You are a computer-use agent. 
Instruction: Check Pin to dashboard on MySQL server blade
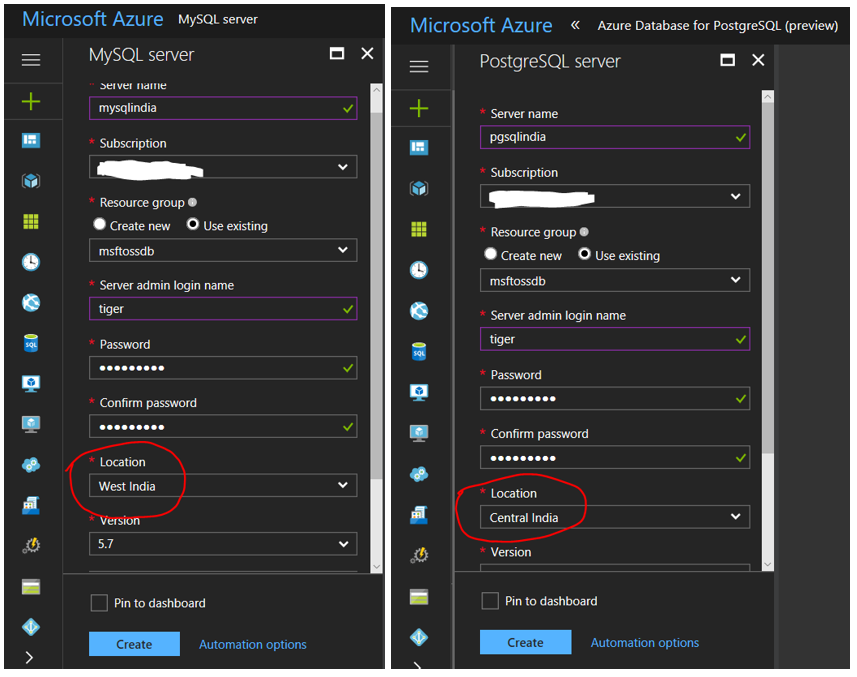99,603
